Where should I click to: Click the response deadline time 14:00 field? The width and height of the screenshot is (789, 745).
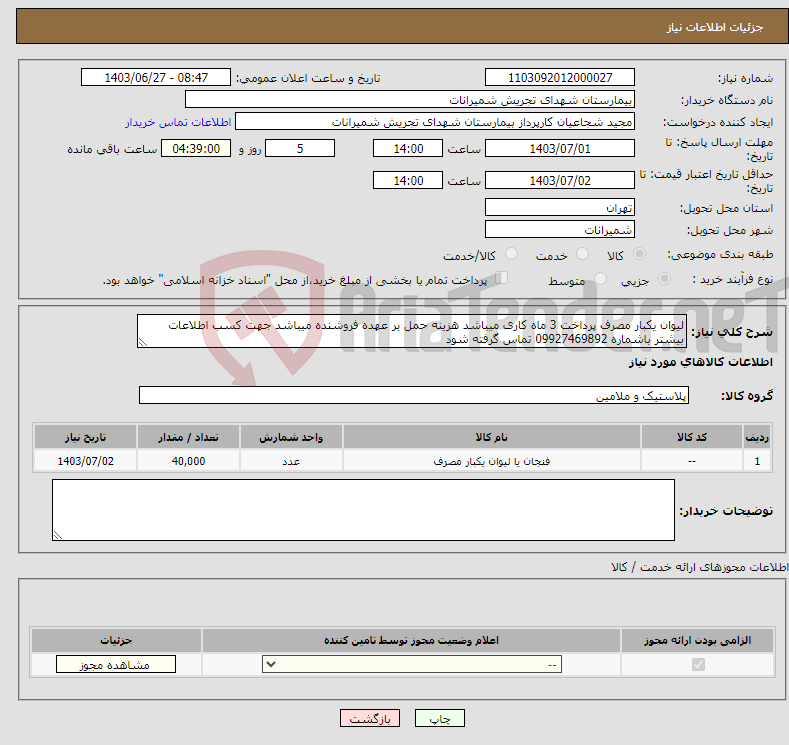408,148
